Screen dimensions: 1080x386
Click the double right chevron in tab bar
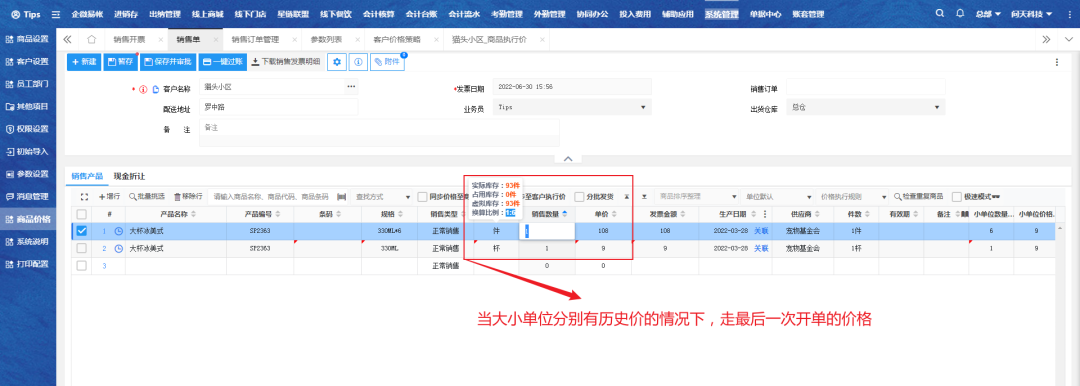(1046, 39)
